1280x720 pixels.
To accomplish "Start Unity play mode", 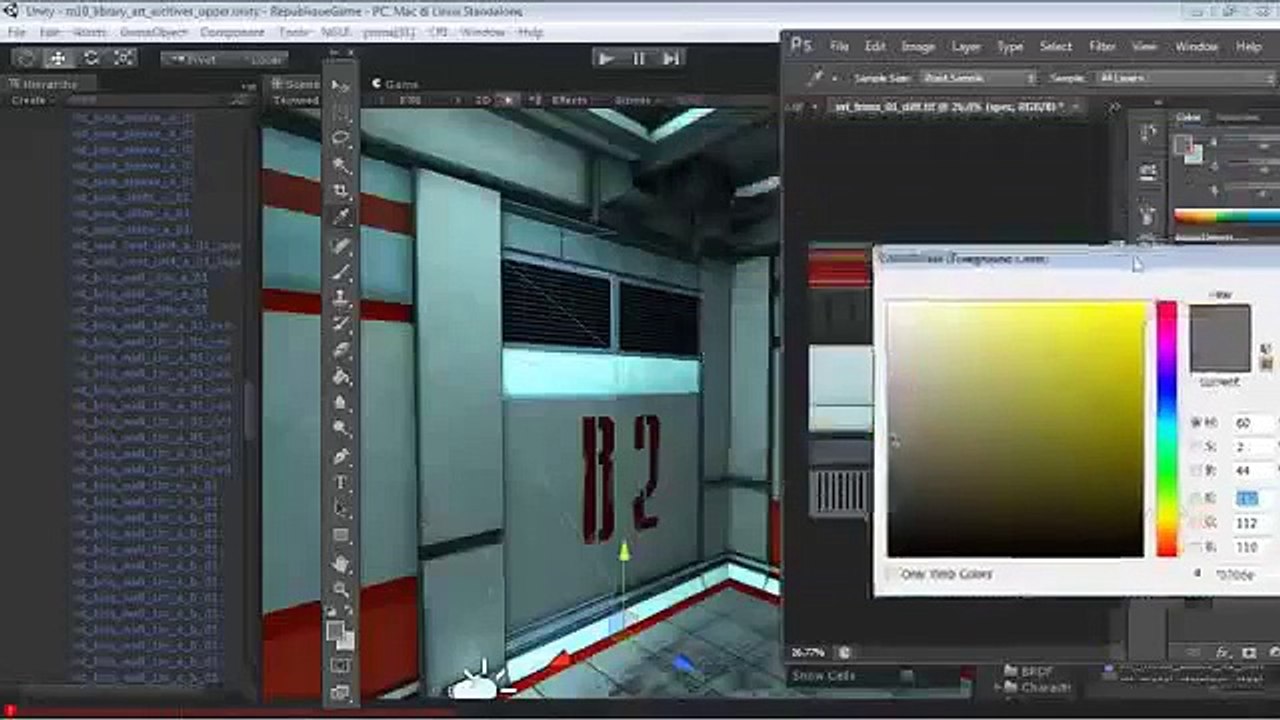I will click(x=607, y=59).
